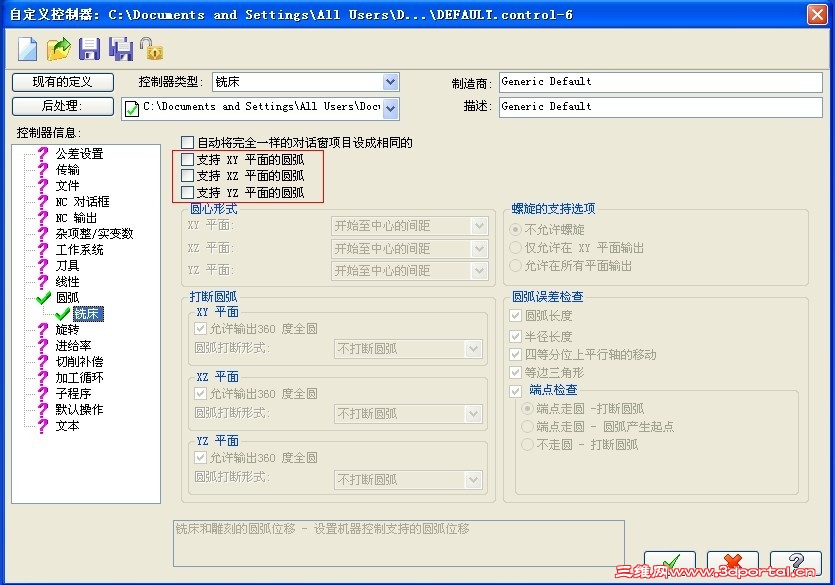This screenshot has height=585, width=835.
Task: Open YZ 平面 圆心形式 dropdown
Action: coord(479,271)
